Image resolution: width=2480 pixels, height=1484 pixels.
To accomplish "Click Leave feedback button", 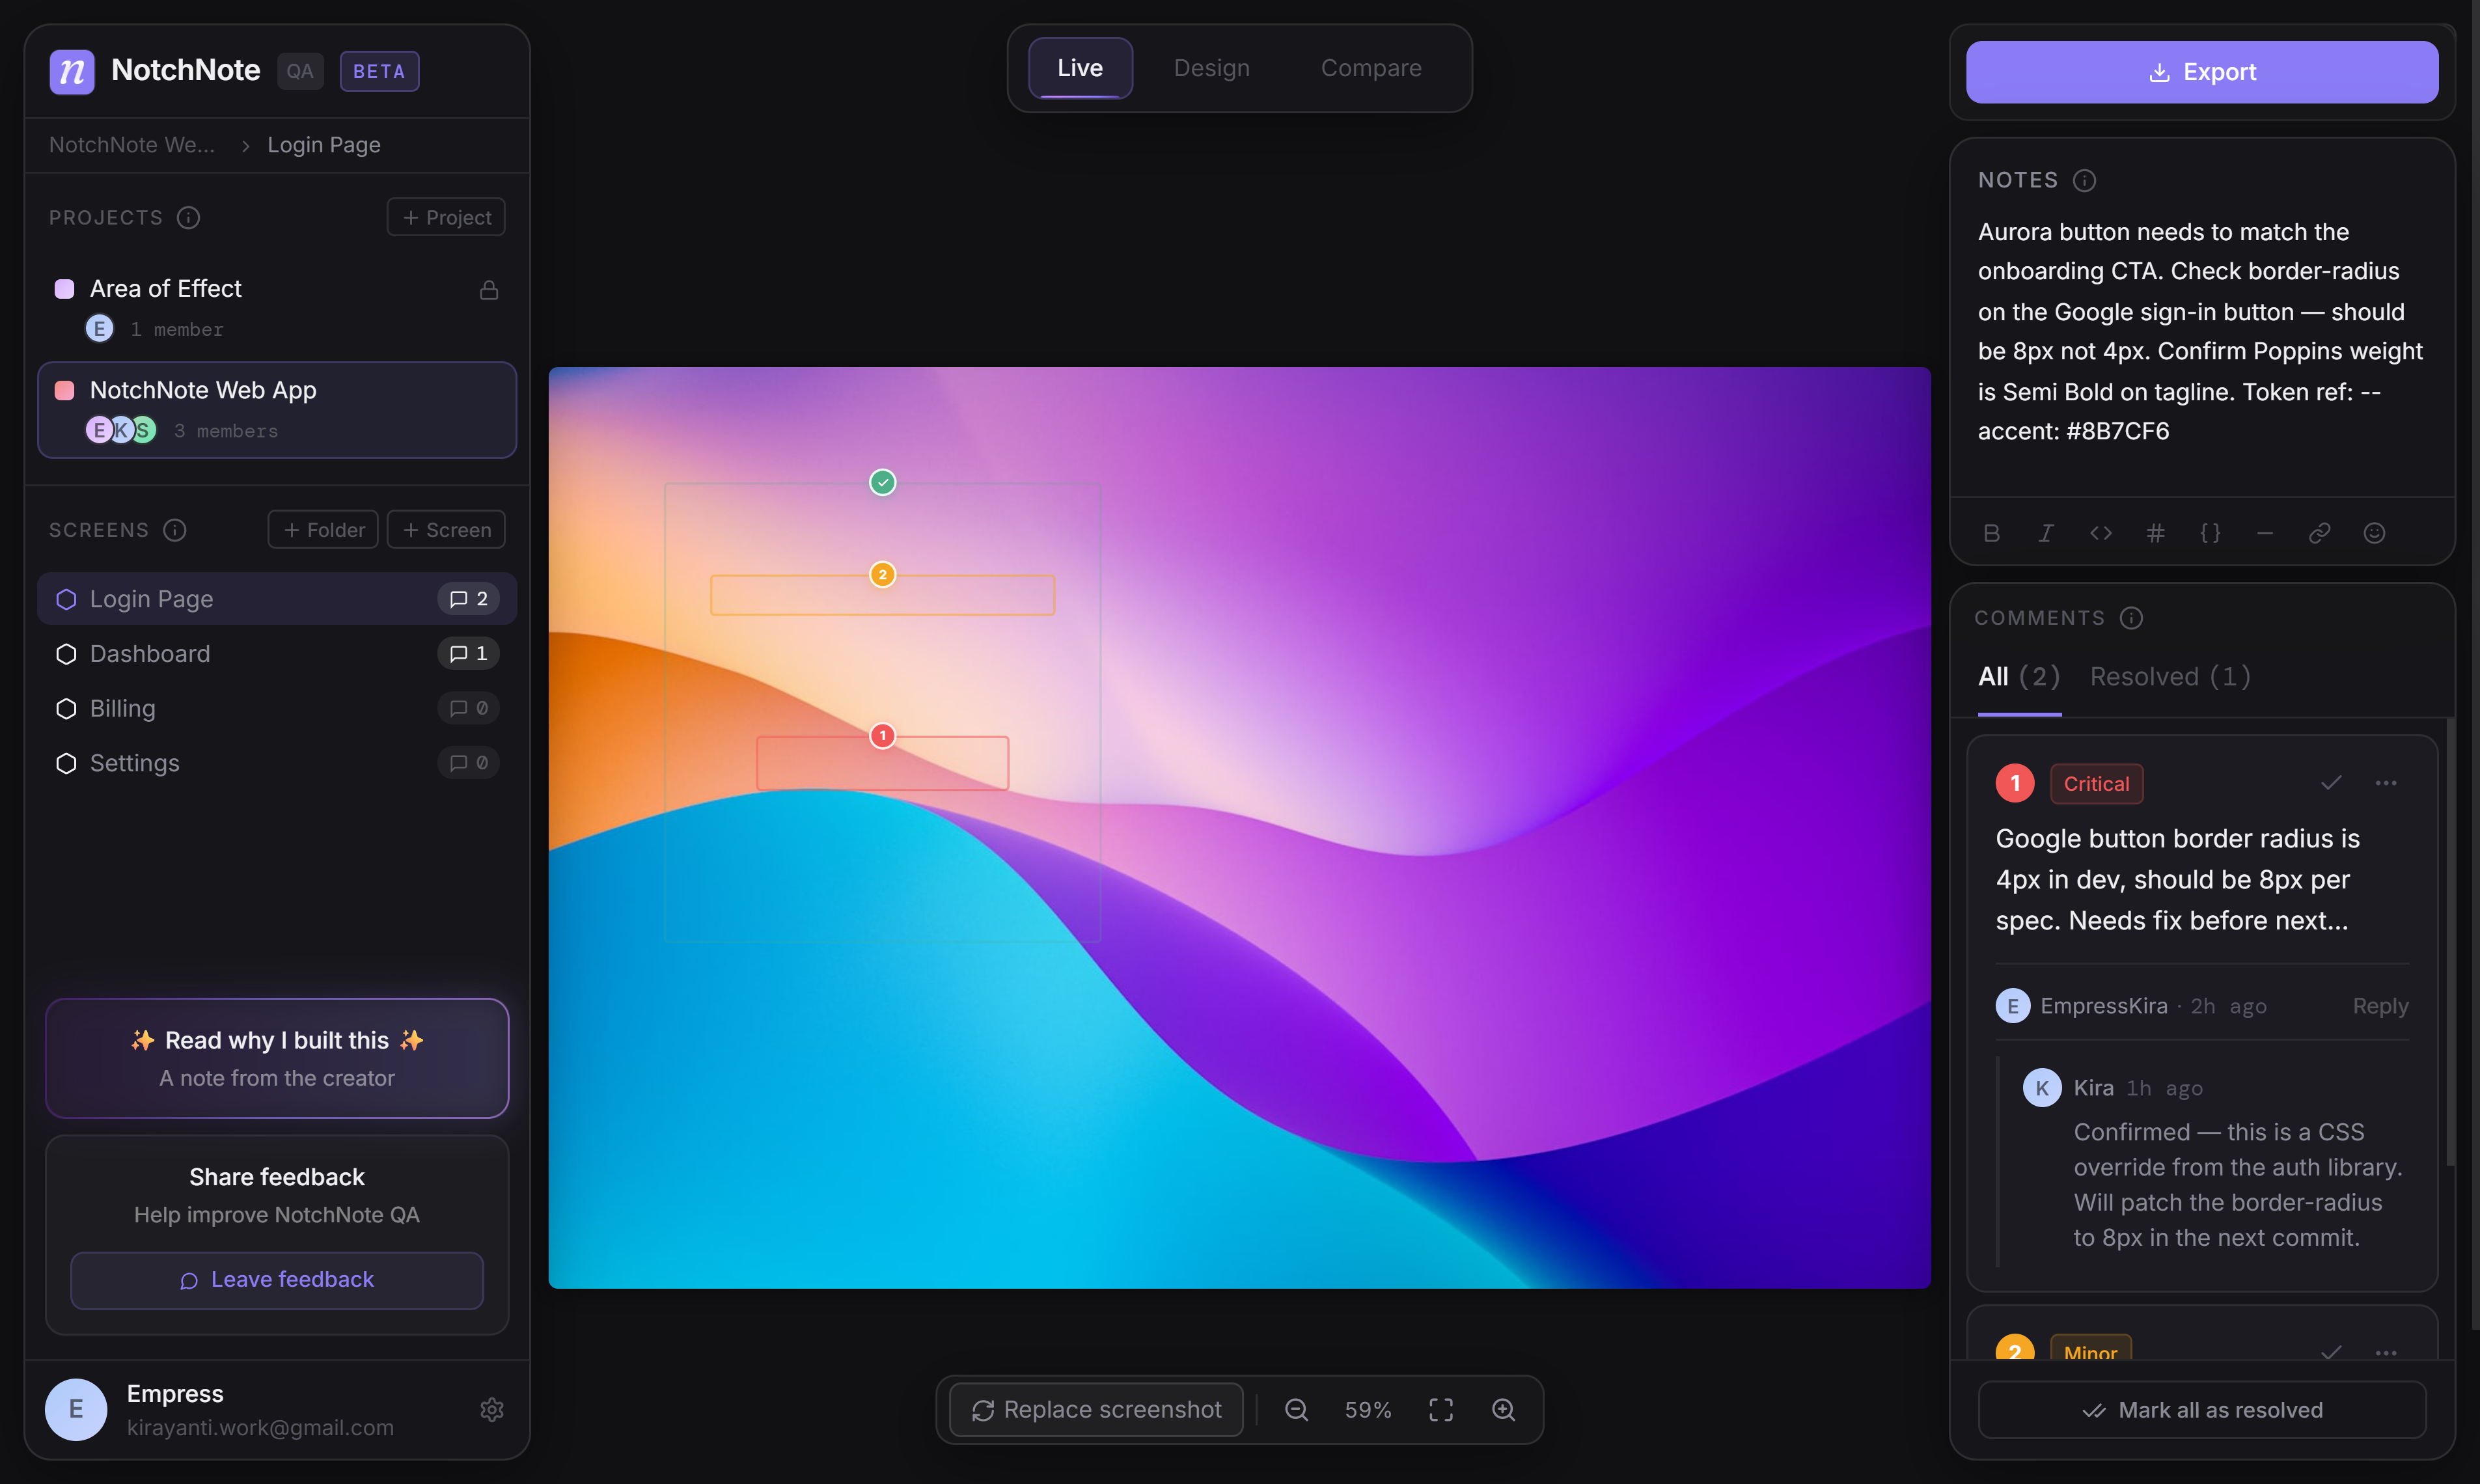I will [277, 1280].
